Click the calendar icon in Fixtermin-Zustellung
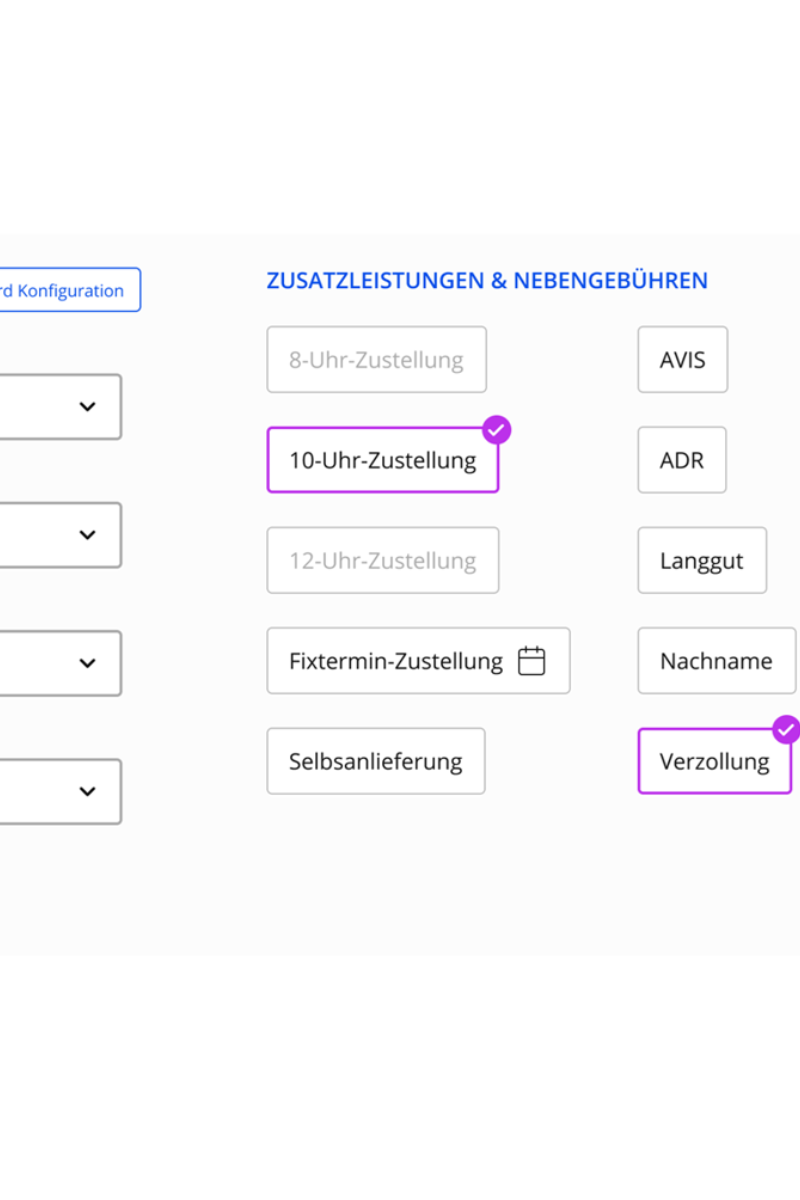800x1200 pixels. point(532,661)
